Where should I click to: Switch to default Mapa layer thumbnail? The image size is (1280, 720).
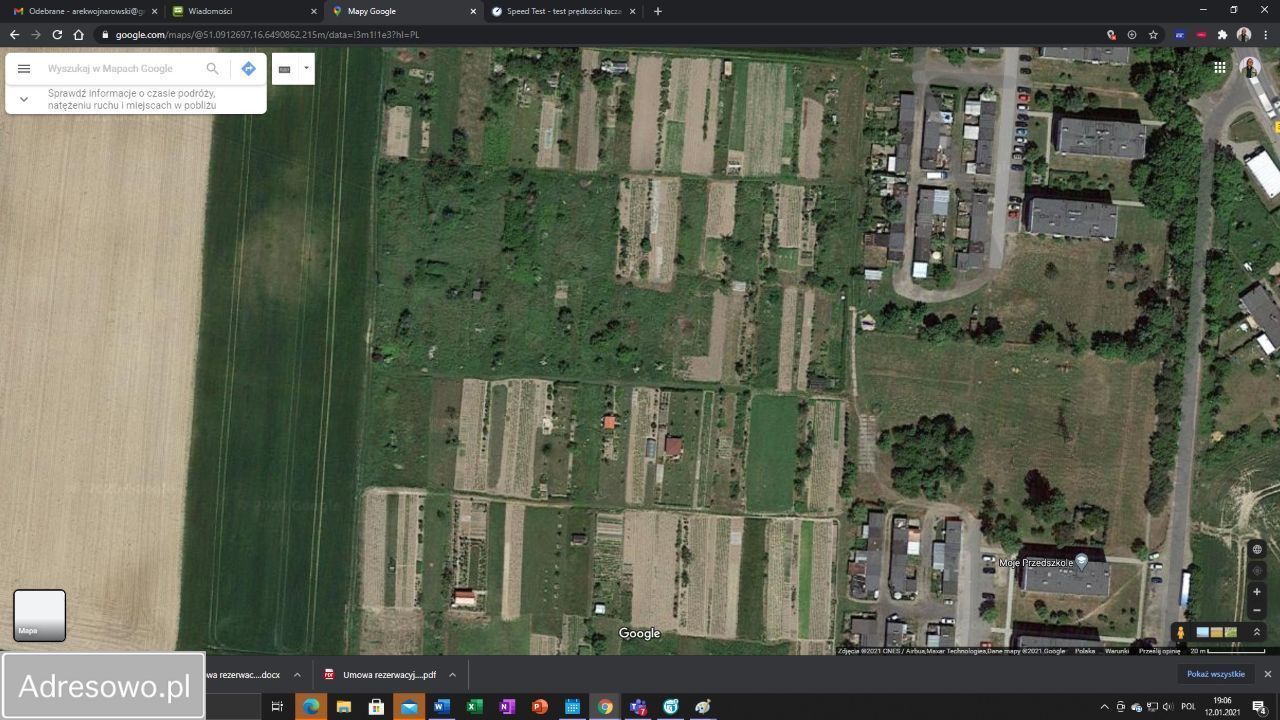point(39,615)
